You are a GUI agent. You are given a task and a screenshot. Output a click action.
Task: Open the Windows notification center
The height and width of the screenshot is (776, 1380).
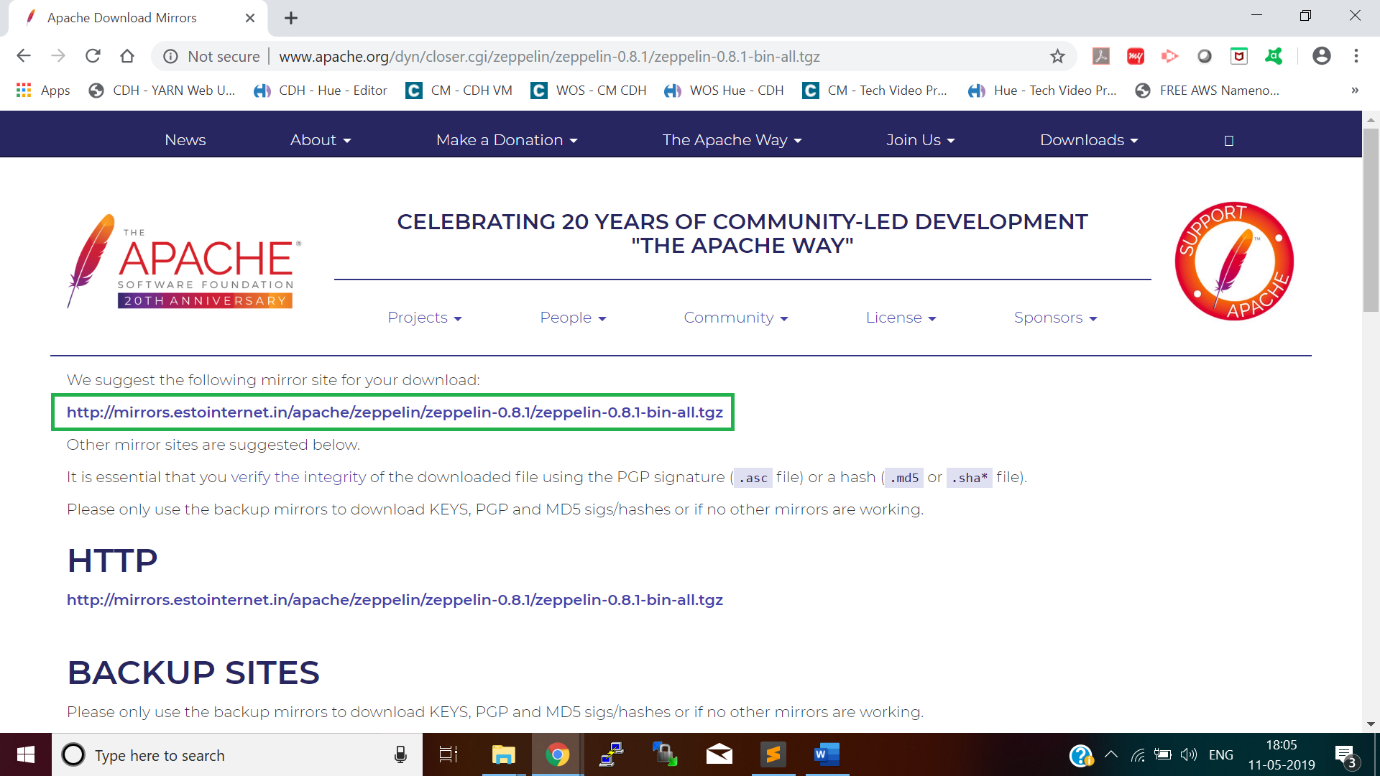pyautogui.click(x=1345, y=755)
